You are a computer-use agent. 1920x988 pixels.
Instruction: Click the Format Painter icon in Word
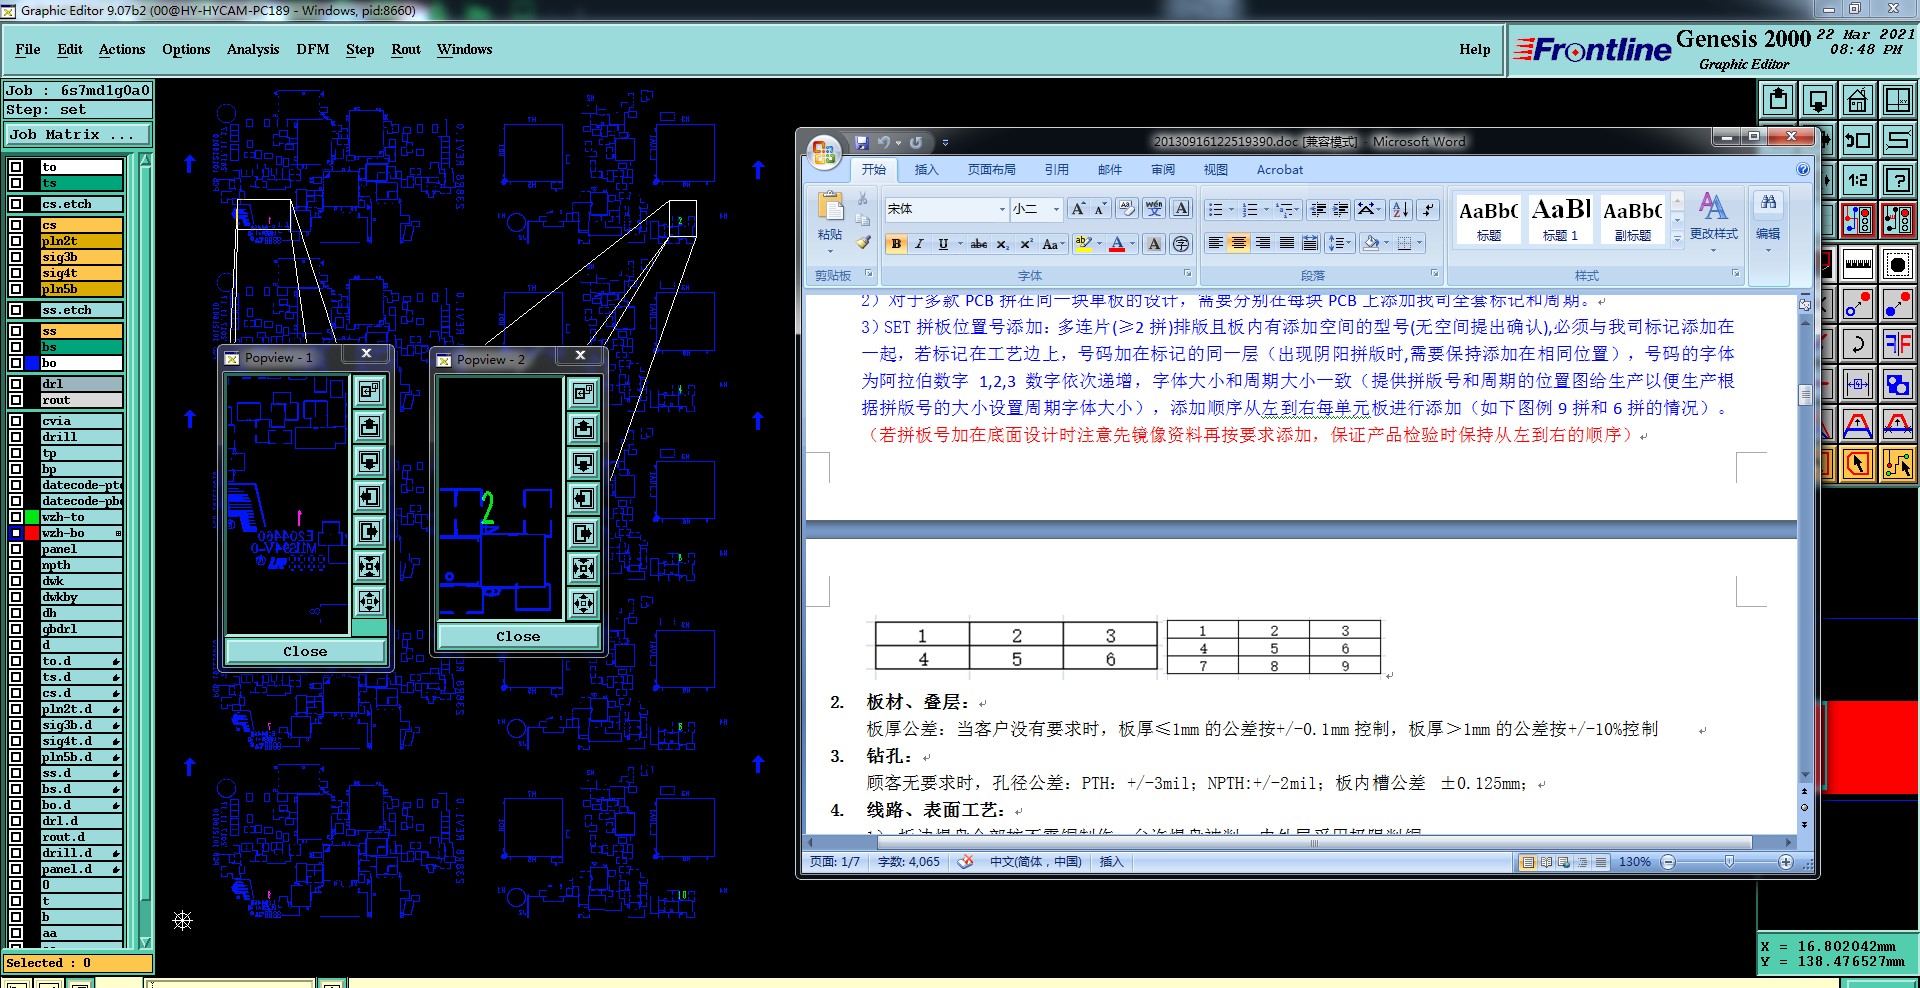click(863, 242)
